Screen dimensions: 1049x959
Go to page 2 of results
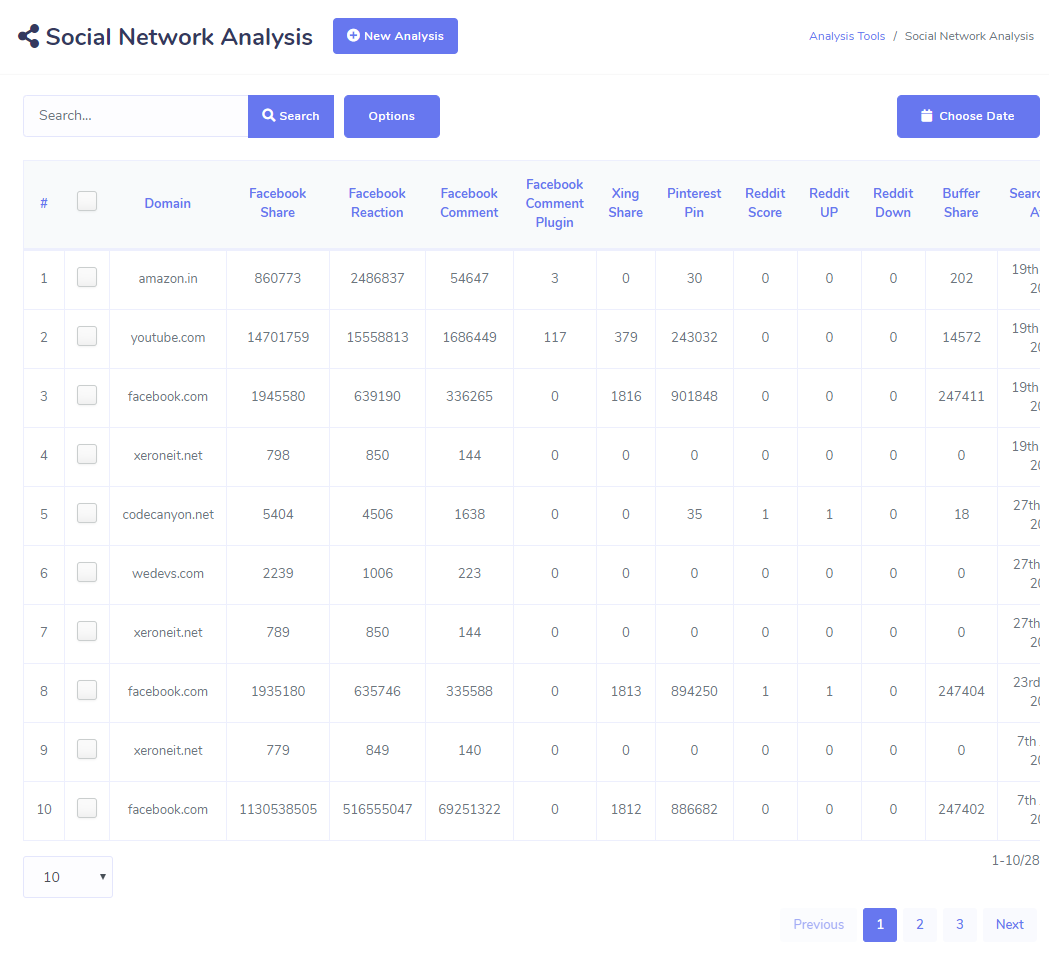point(919,925)
